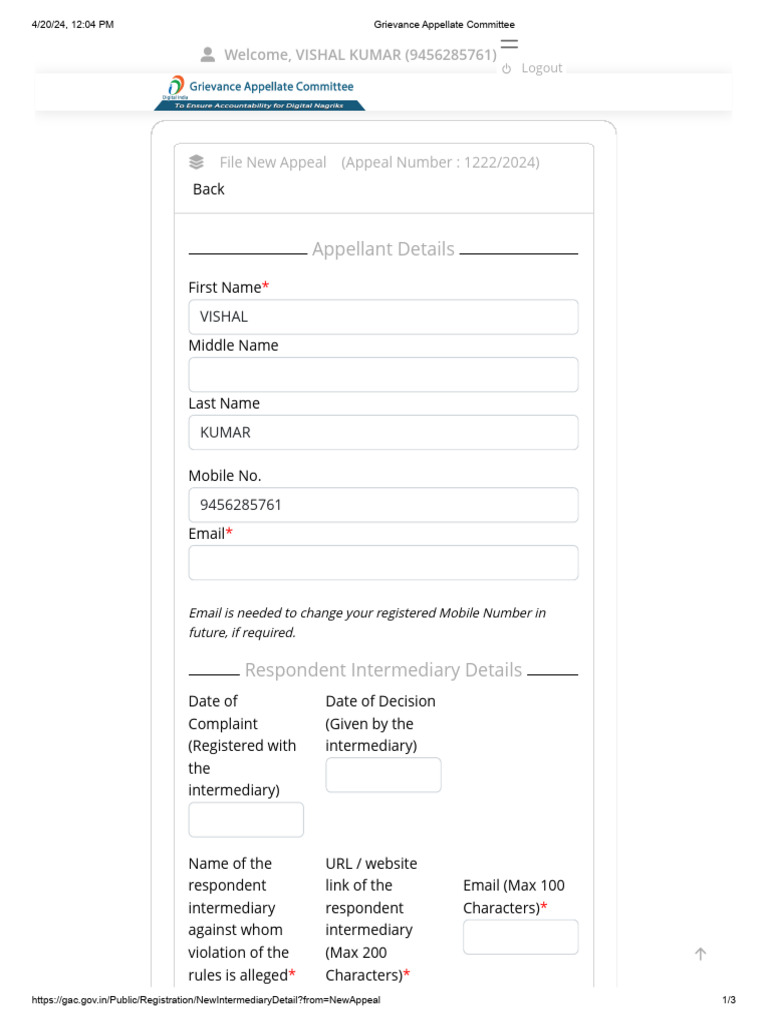Click the appellant Email input field

(383, 563)
